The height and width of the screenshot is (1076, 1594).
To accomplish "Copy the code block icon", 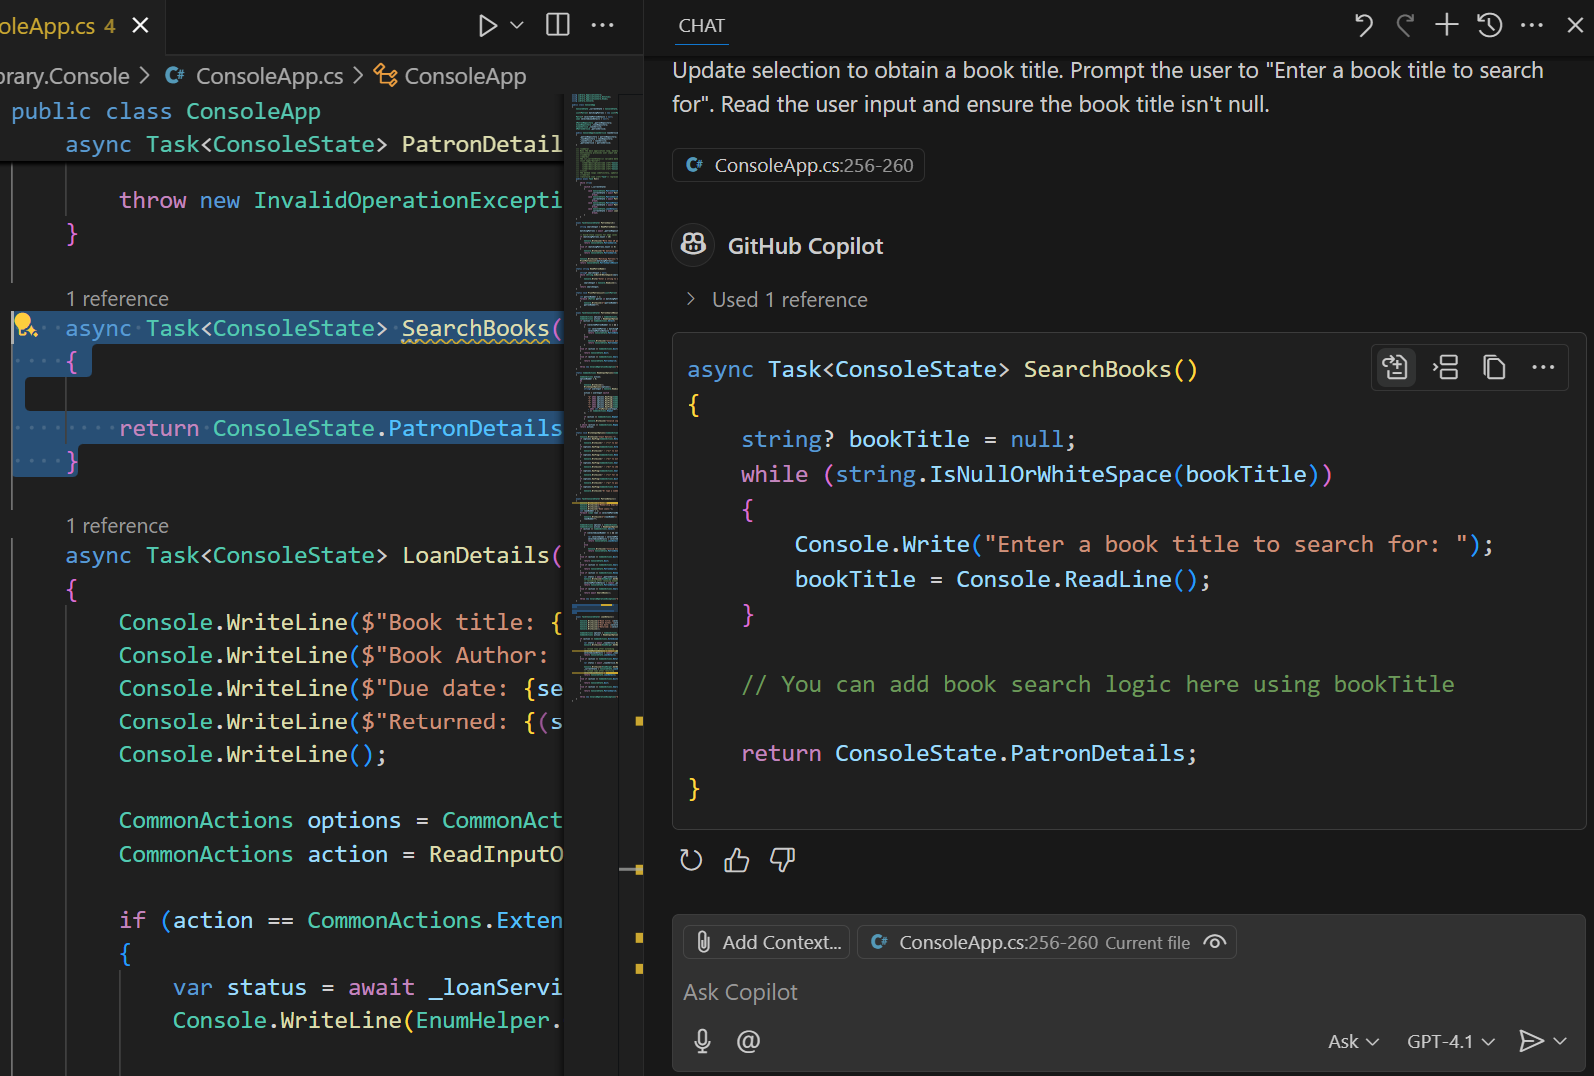I will (x=1494, y=368).
